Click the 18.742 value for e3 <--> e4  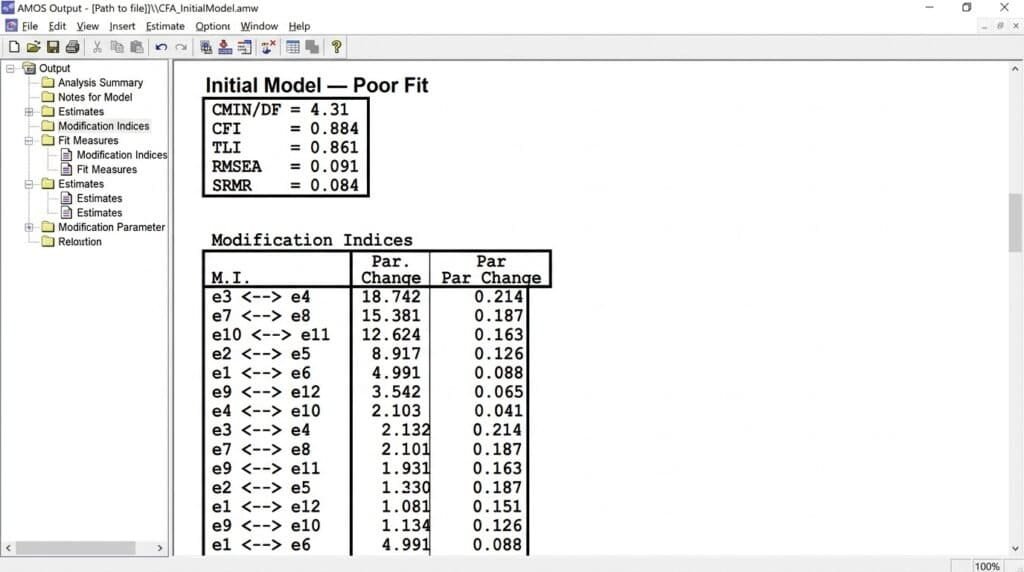[x=391, y=296]
